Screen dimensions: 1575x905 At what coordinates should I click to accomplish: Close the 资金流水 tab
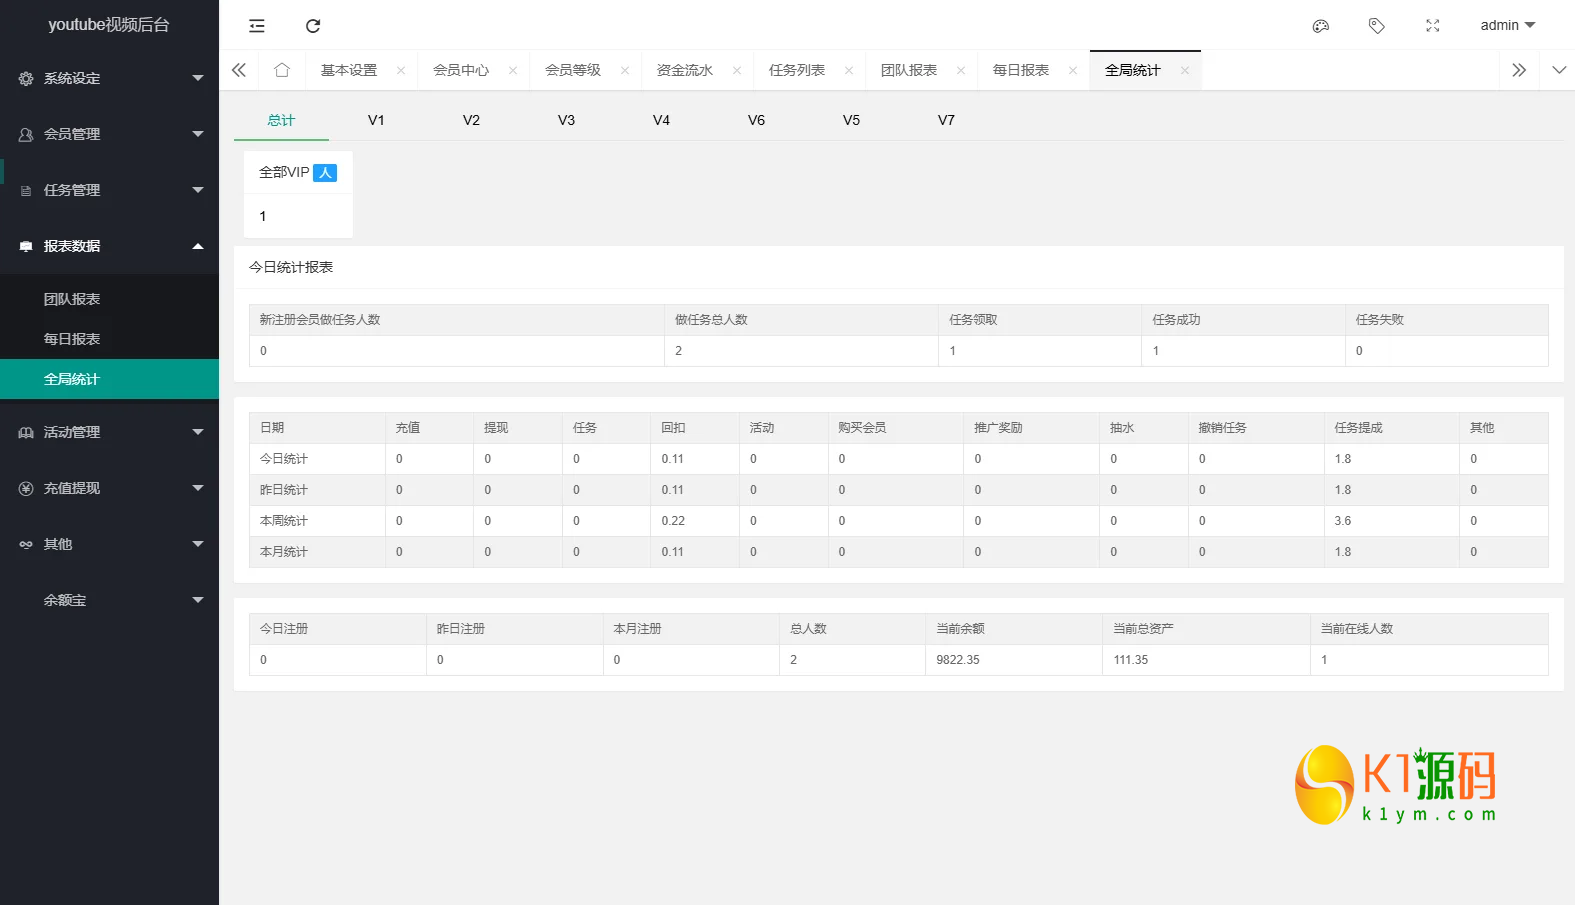tap(737, 70)
